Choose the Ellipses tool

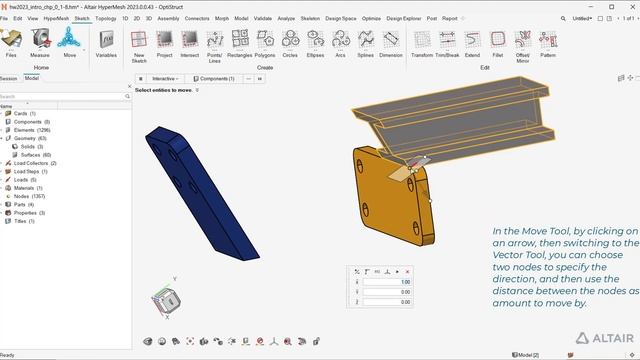pyautogui.click(x=315, y=43)
